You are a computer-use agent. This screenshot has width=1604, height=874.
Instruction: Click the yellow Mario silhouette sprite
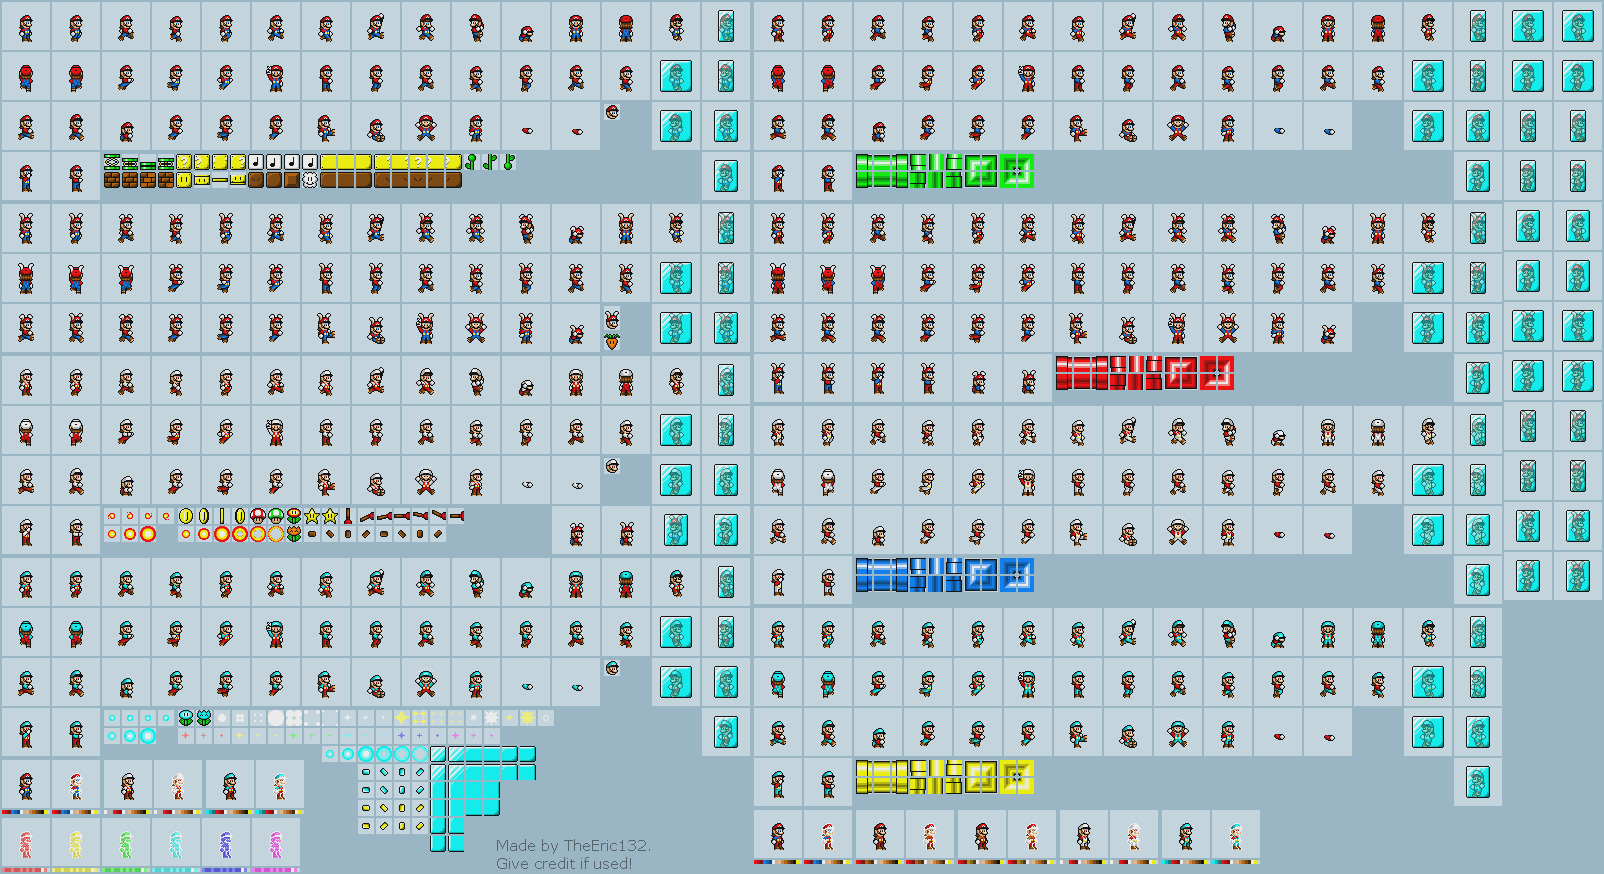click(x=76, y=844)
